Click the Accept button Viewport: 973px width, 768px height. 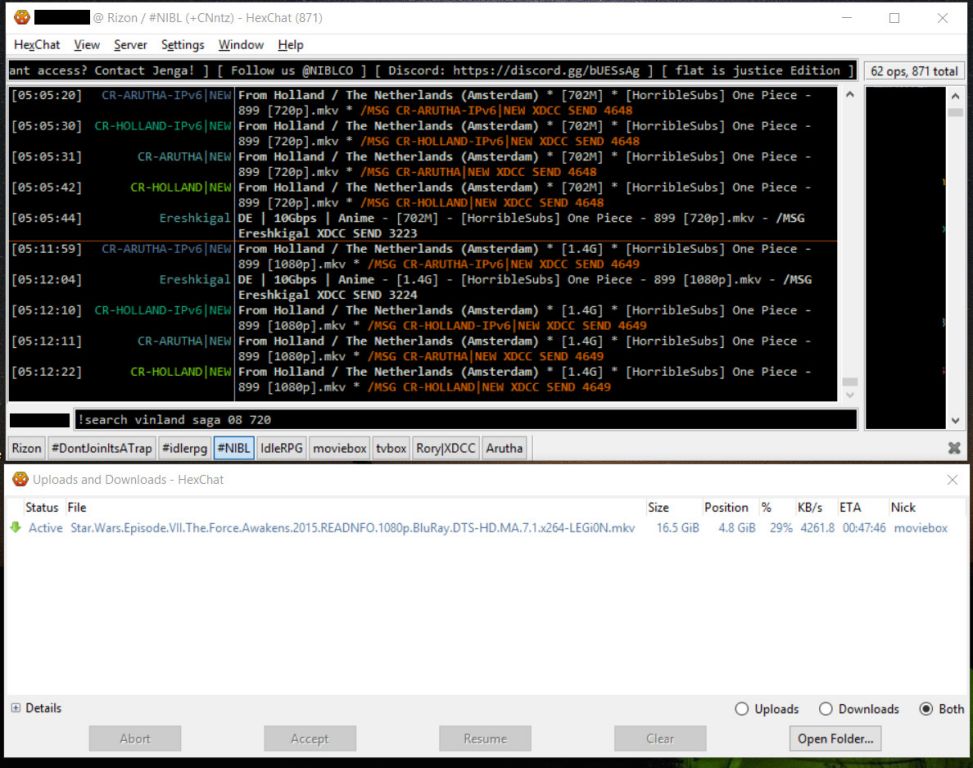coord(310,738)
